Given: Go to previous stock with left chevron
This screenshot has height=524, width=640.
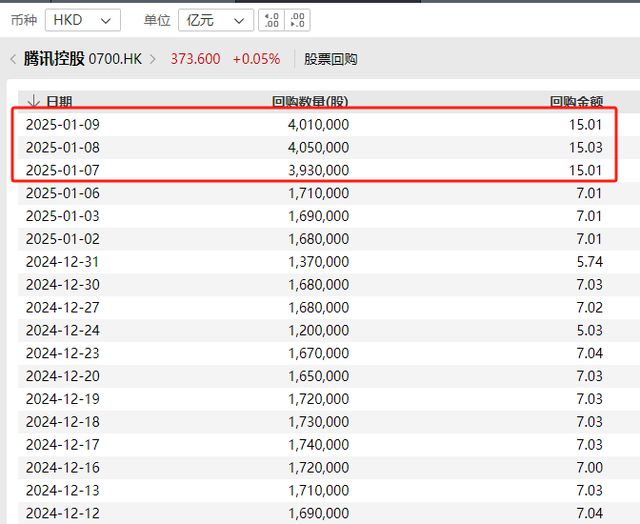Looking at the screenshot, I should (x=13, y=59).
